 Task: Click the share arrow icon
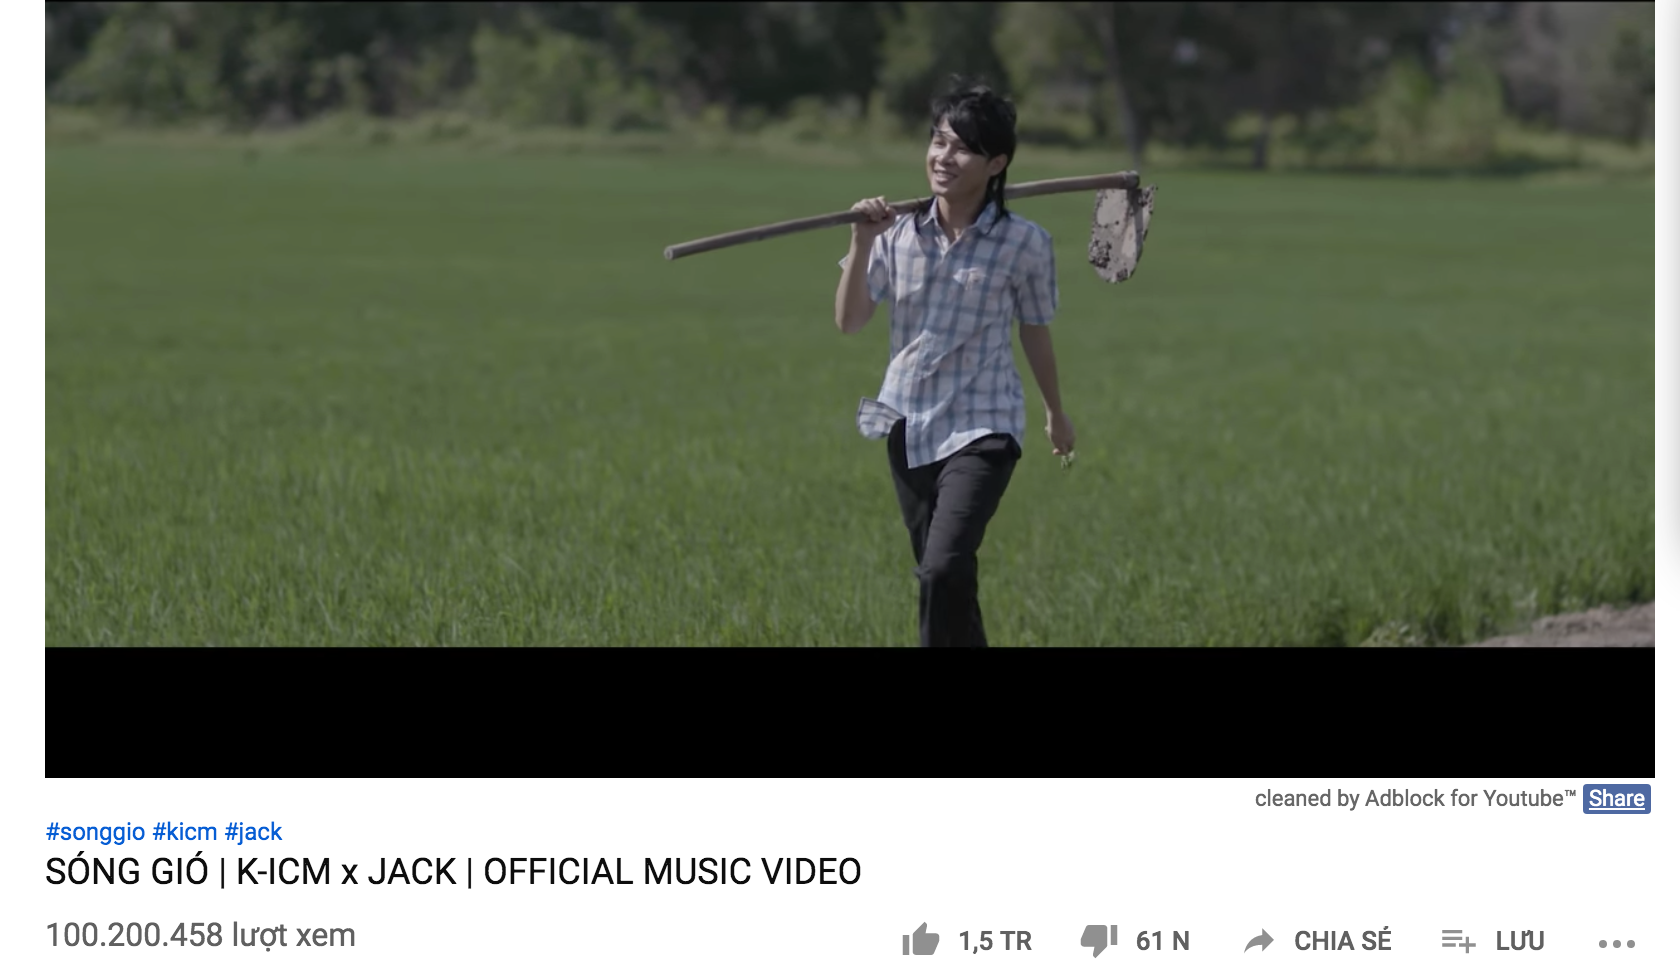[x=1259, y=940]
